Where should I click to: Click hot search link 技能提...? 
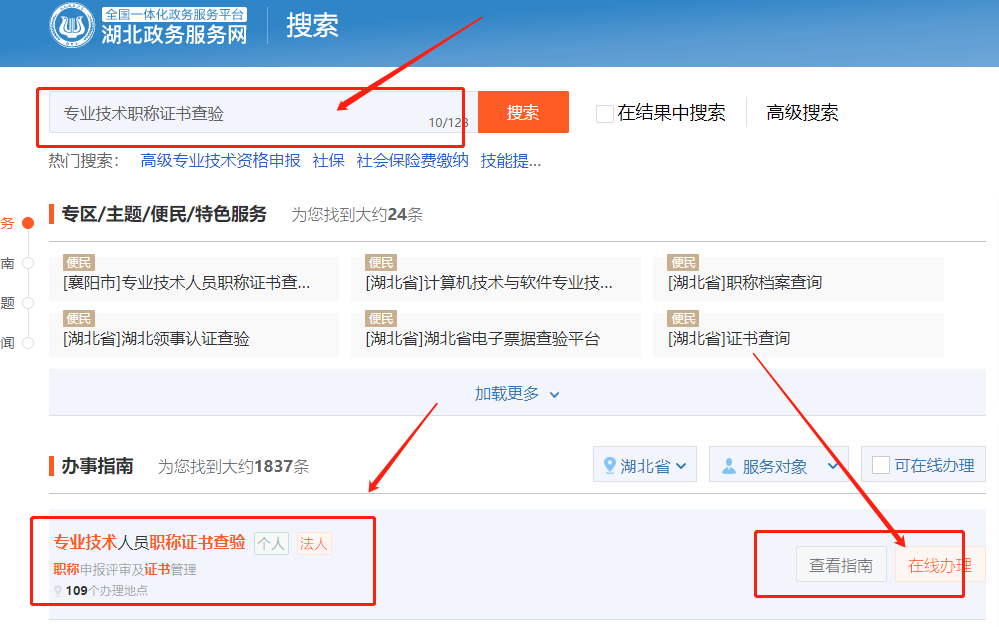click(x=510, y=161)
